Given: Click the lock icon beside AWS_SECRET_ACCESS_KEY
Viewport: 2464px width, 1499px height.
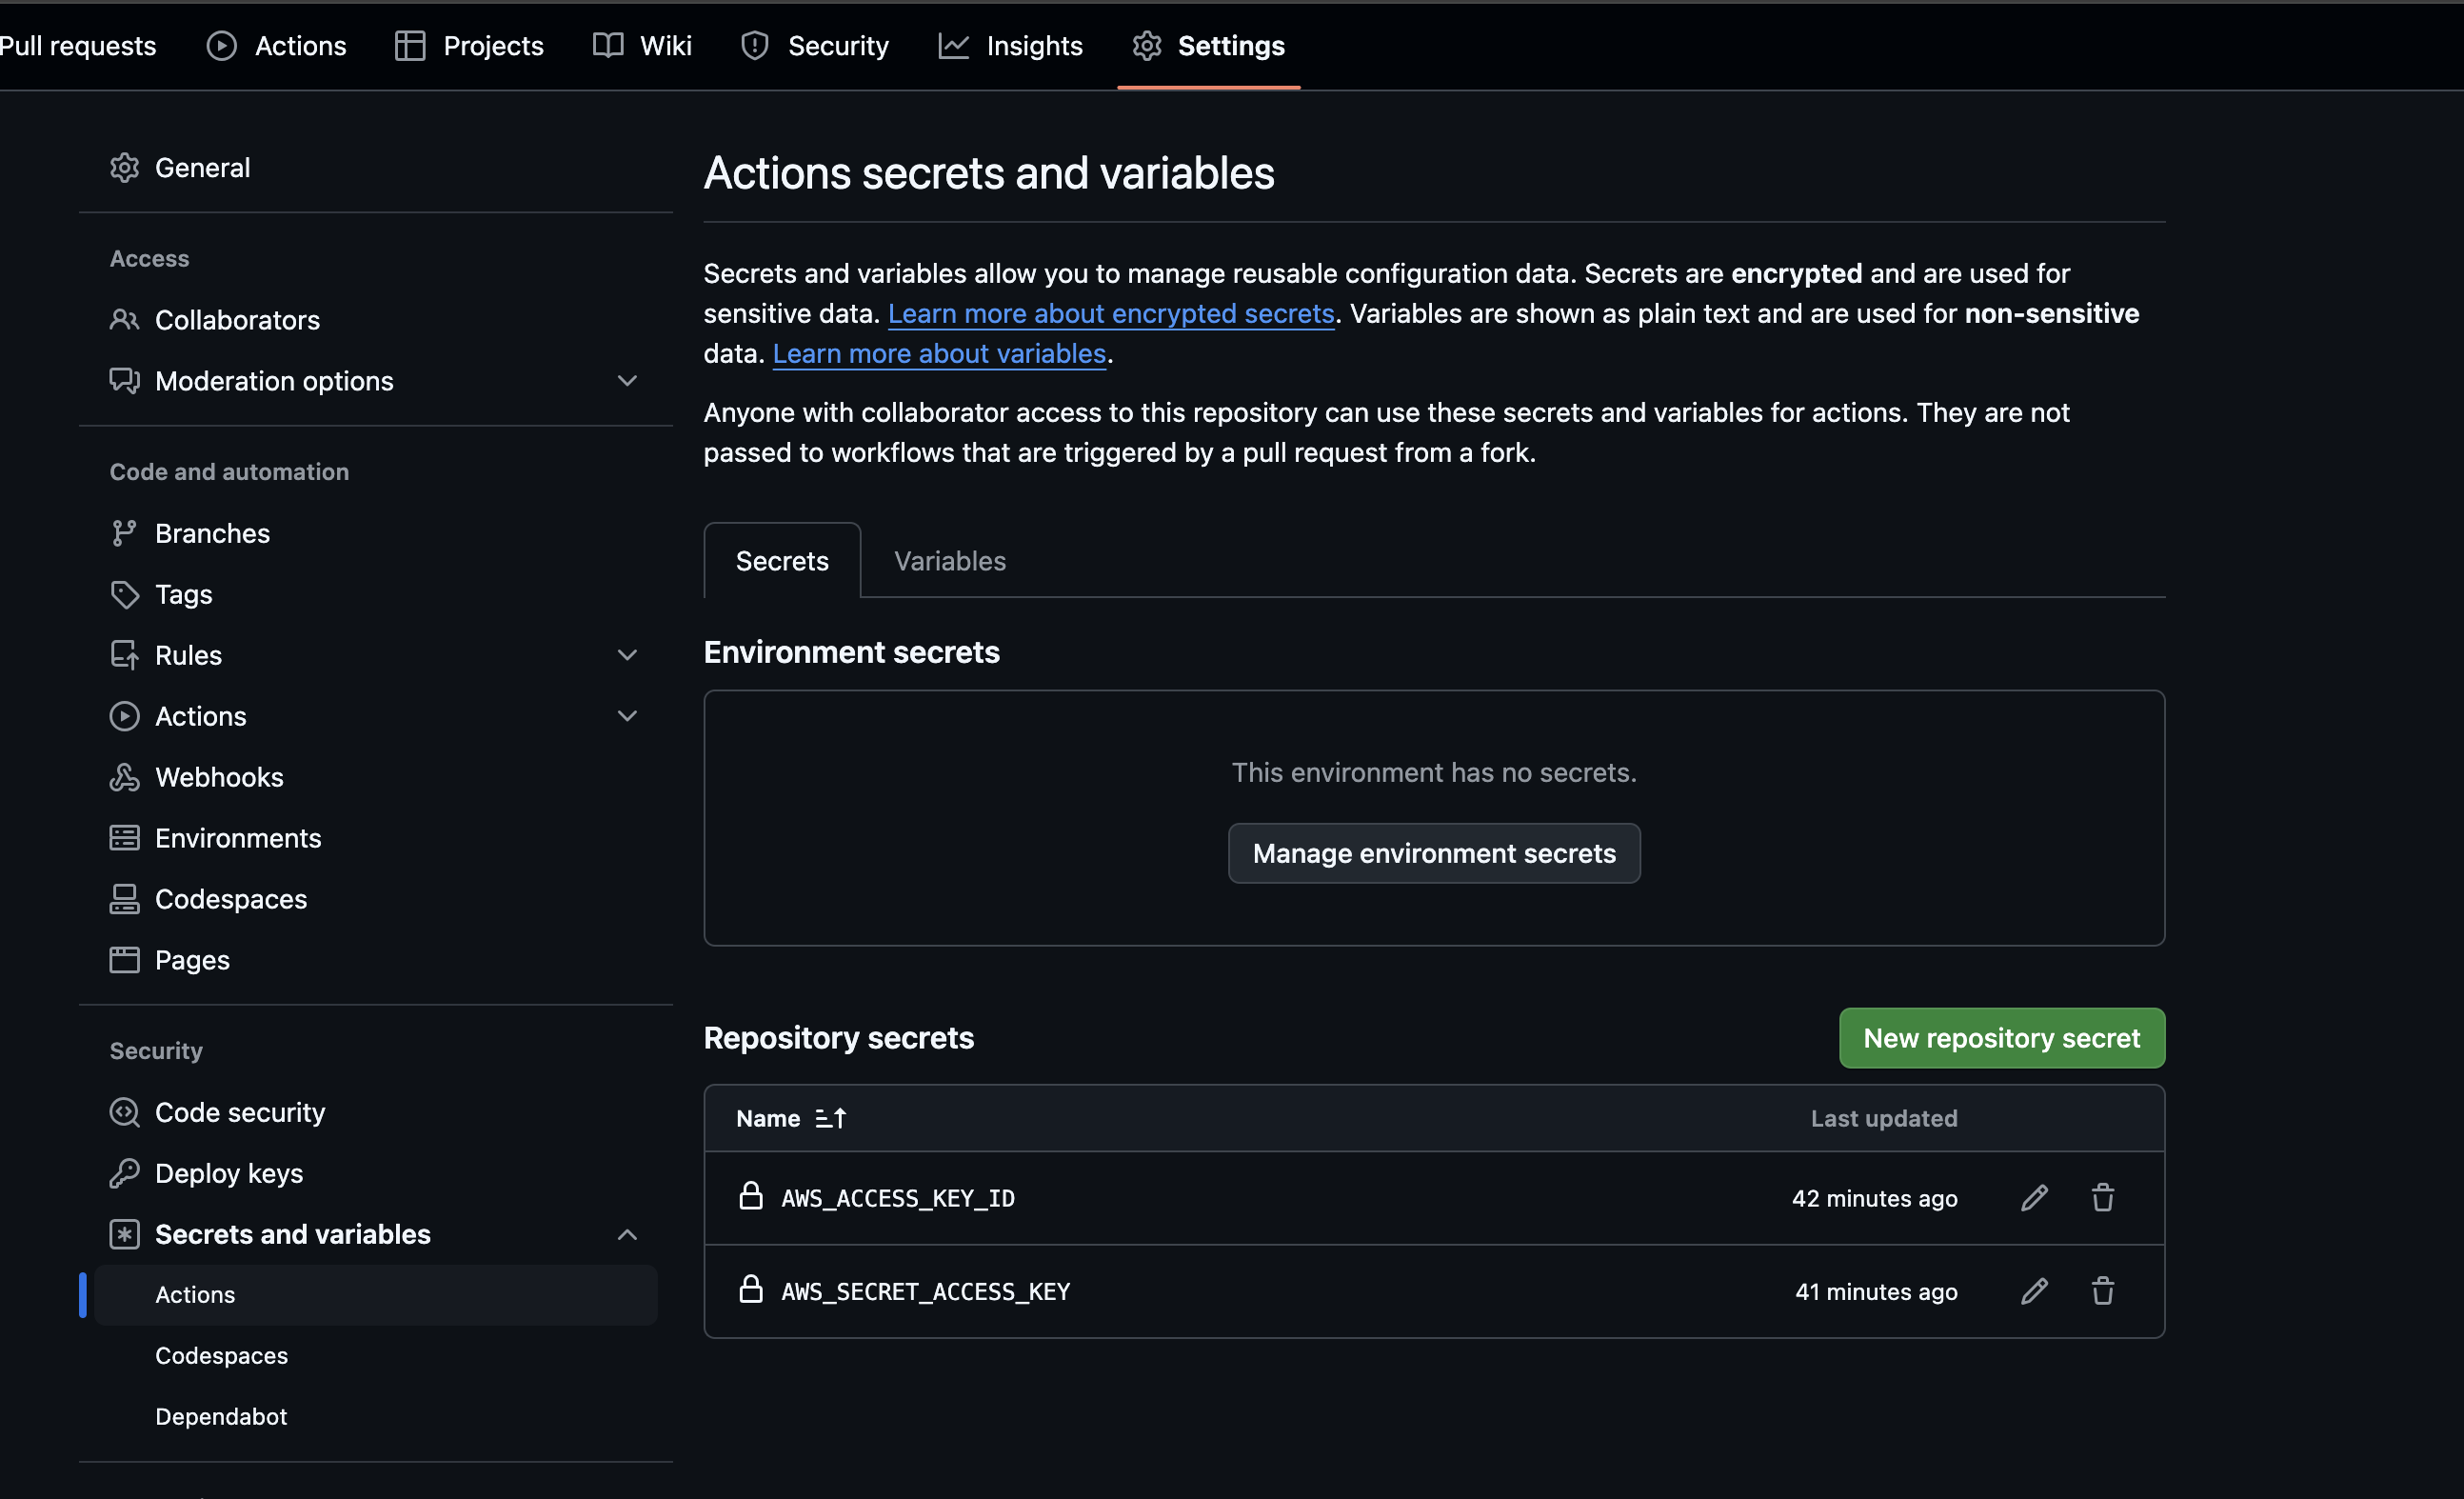Looking at the screenshot, I should coord(750,1288).
